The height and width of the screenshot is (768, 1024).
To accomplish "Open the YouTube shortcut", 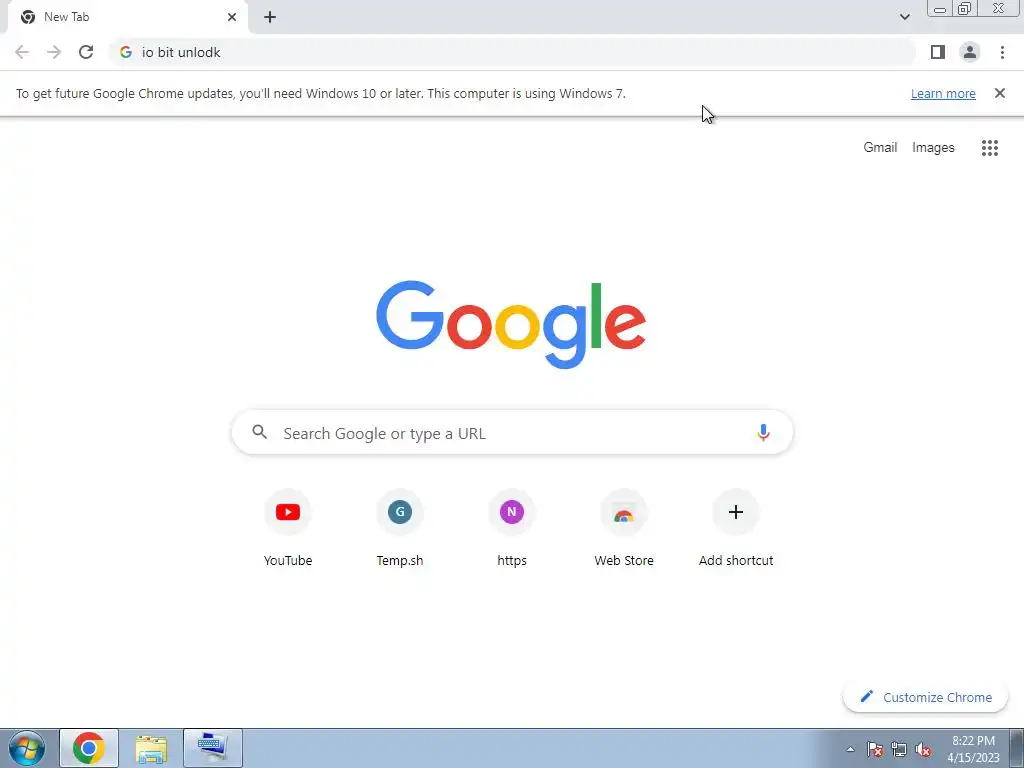I will pos(288,528).
